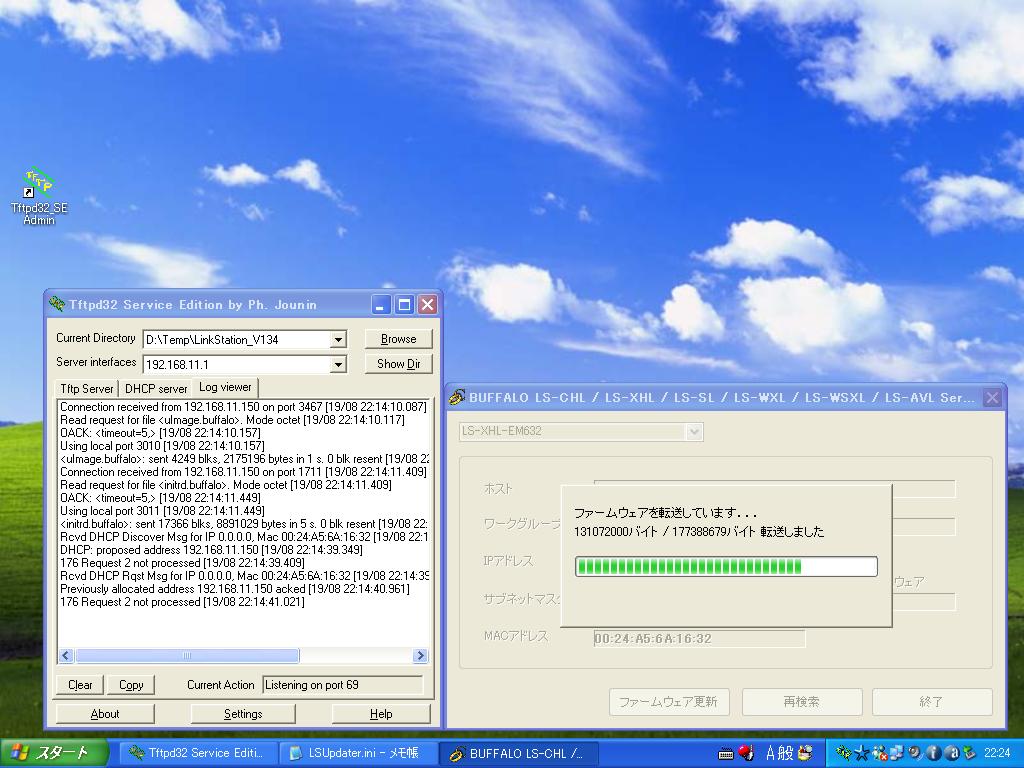The height and width of the screenshot is (768, 1024).
Task: Click the IME input mode 'A' indicator
Action: click(771, 753)
